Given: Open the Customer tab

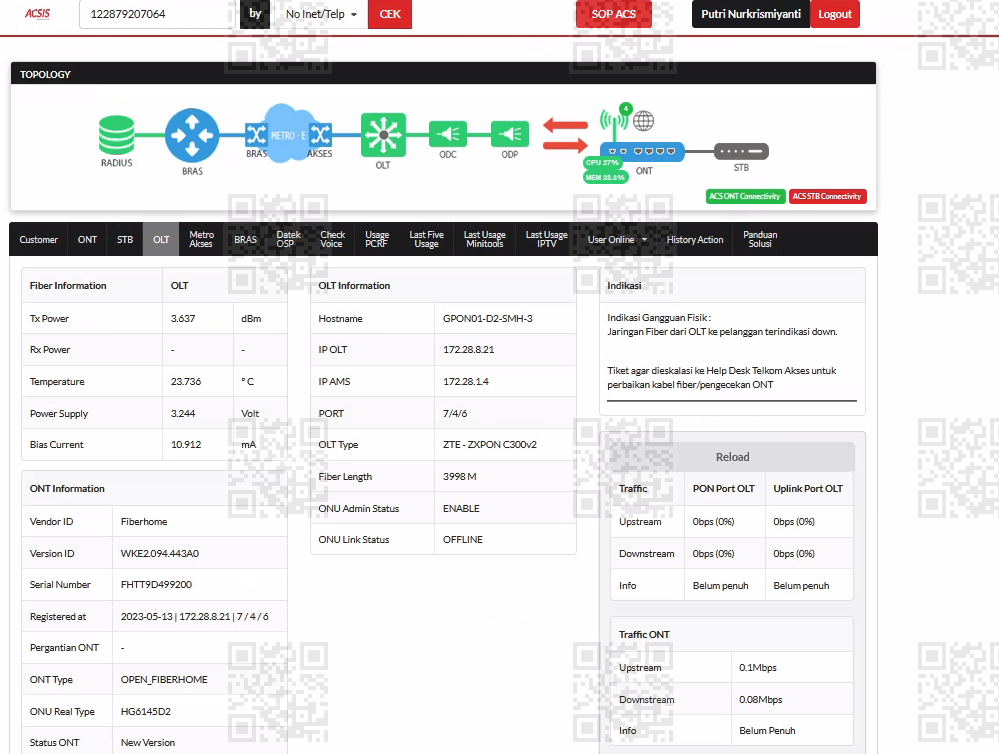Looking at the screenshot, I should [38, 240].
